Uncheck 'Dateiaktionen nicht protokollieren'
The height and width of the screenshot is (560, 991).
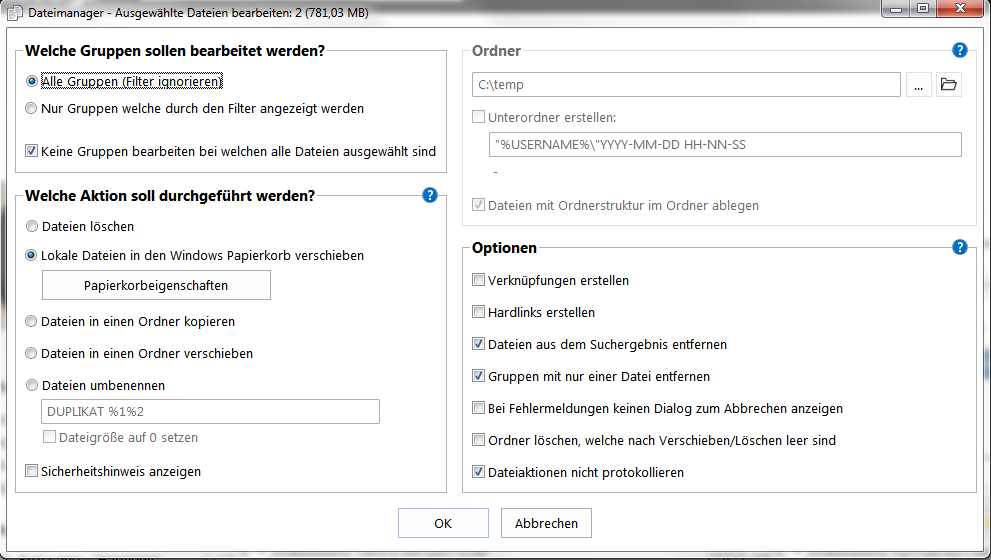(479, 472)
